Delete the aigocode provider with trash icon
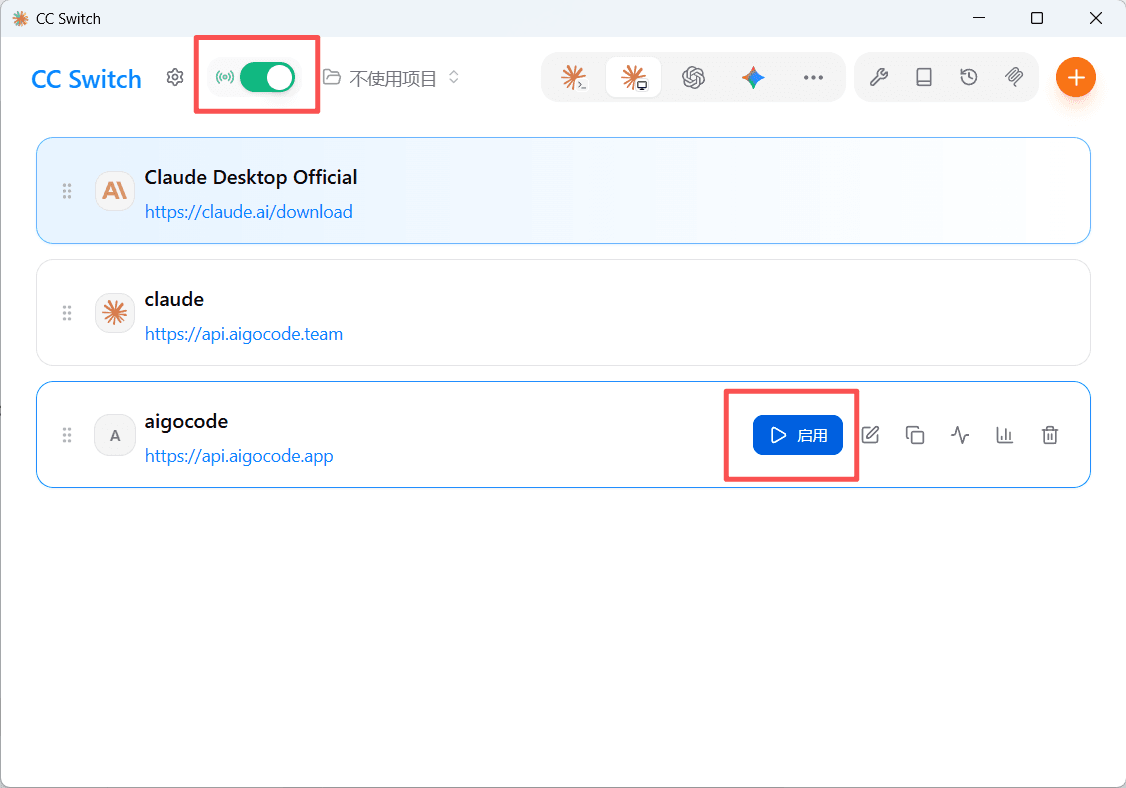The width and height of the screenshot is (1126, 788). click(x=1050, y=435)
